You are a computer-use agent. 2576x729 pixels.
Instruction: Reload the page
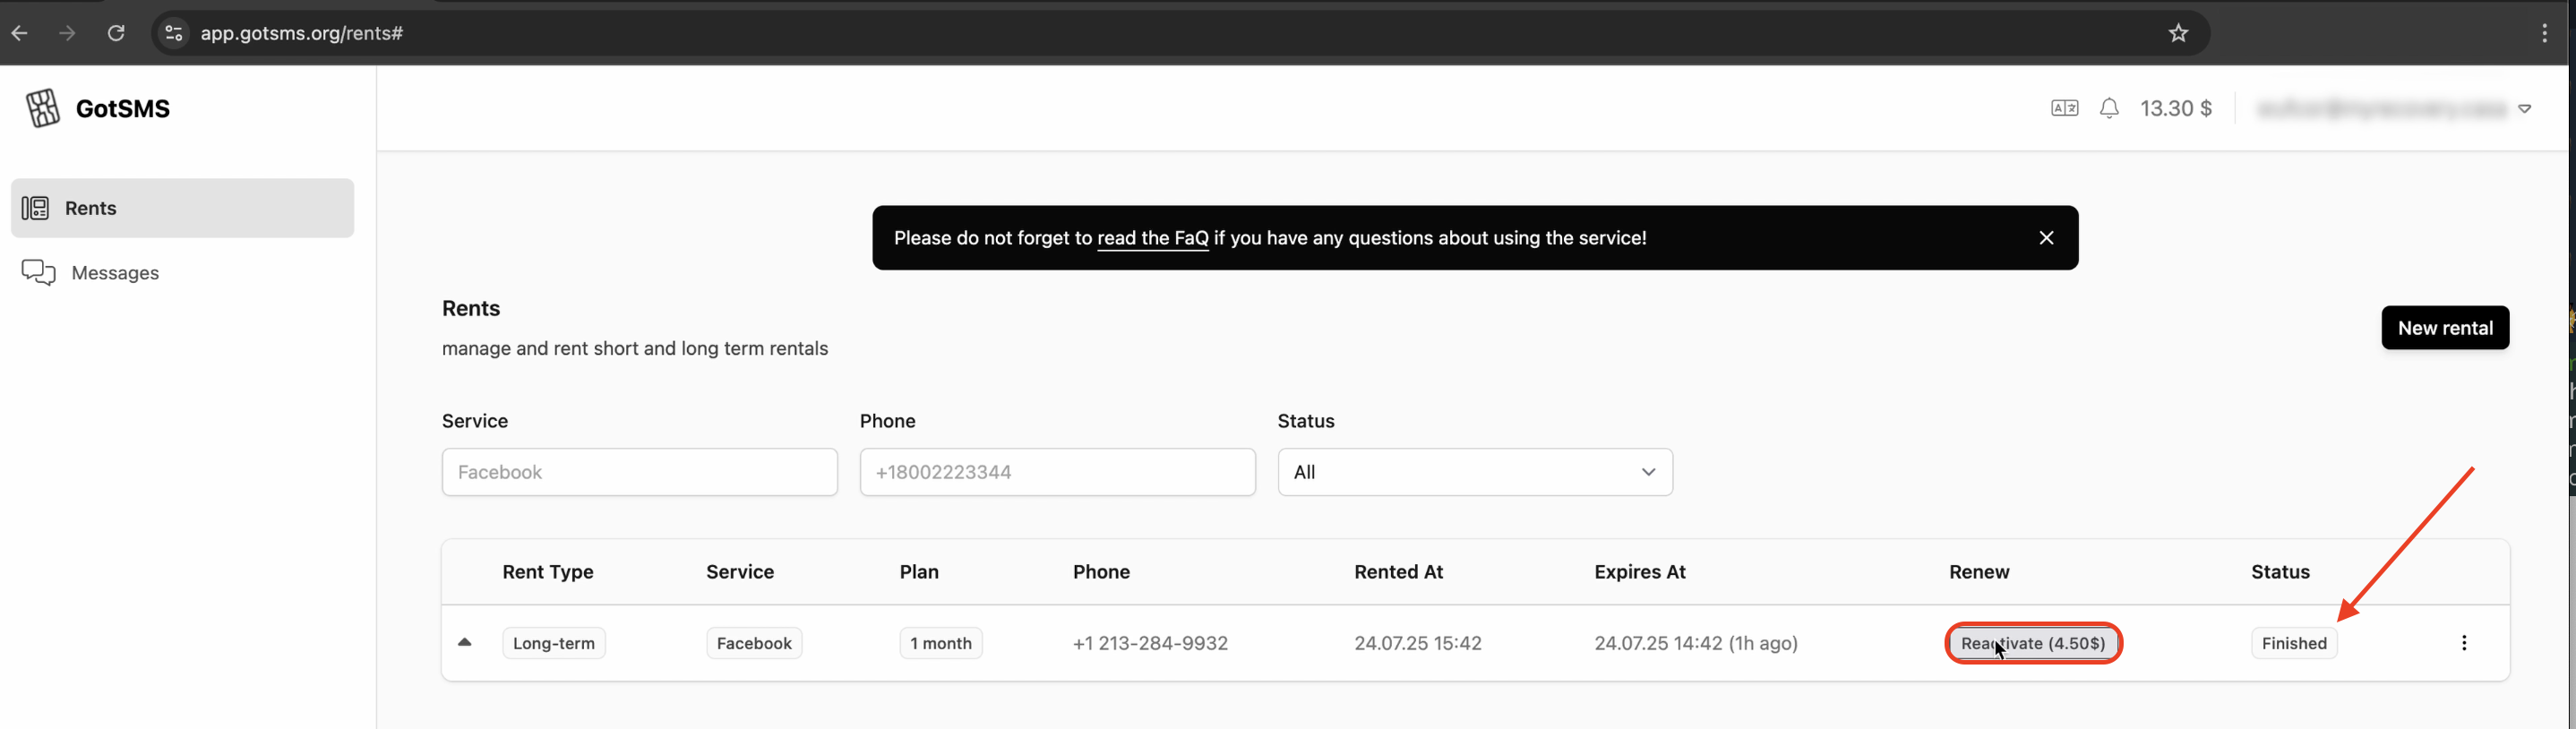tap(116, 33)
